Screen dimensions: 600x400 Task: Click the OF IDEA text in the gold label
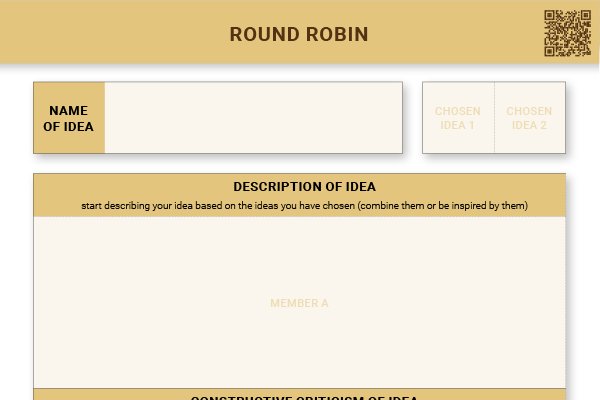68,127
